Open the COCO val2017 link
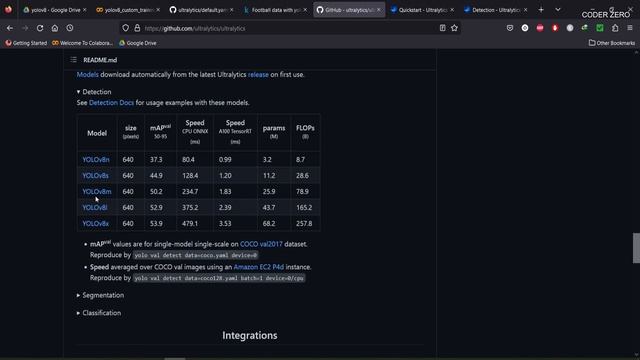Screen dimensions: 640x360 261,244
